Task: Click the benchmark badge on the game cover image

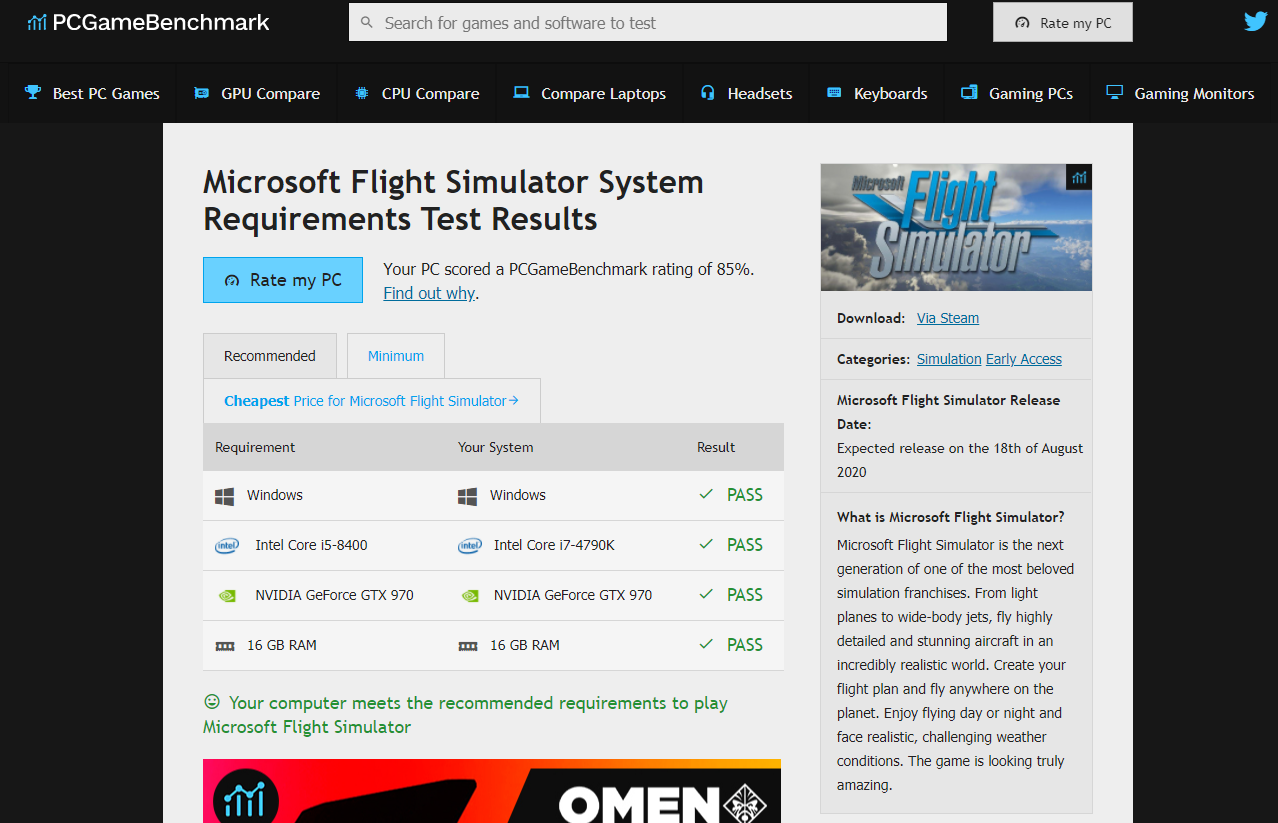Action: pyautogui.click(x=1079, y=177)
